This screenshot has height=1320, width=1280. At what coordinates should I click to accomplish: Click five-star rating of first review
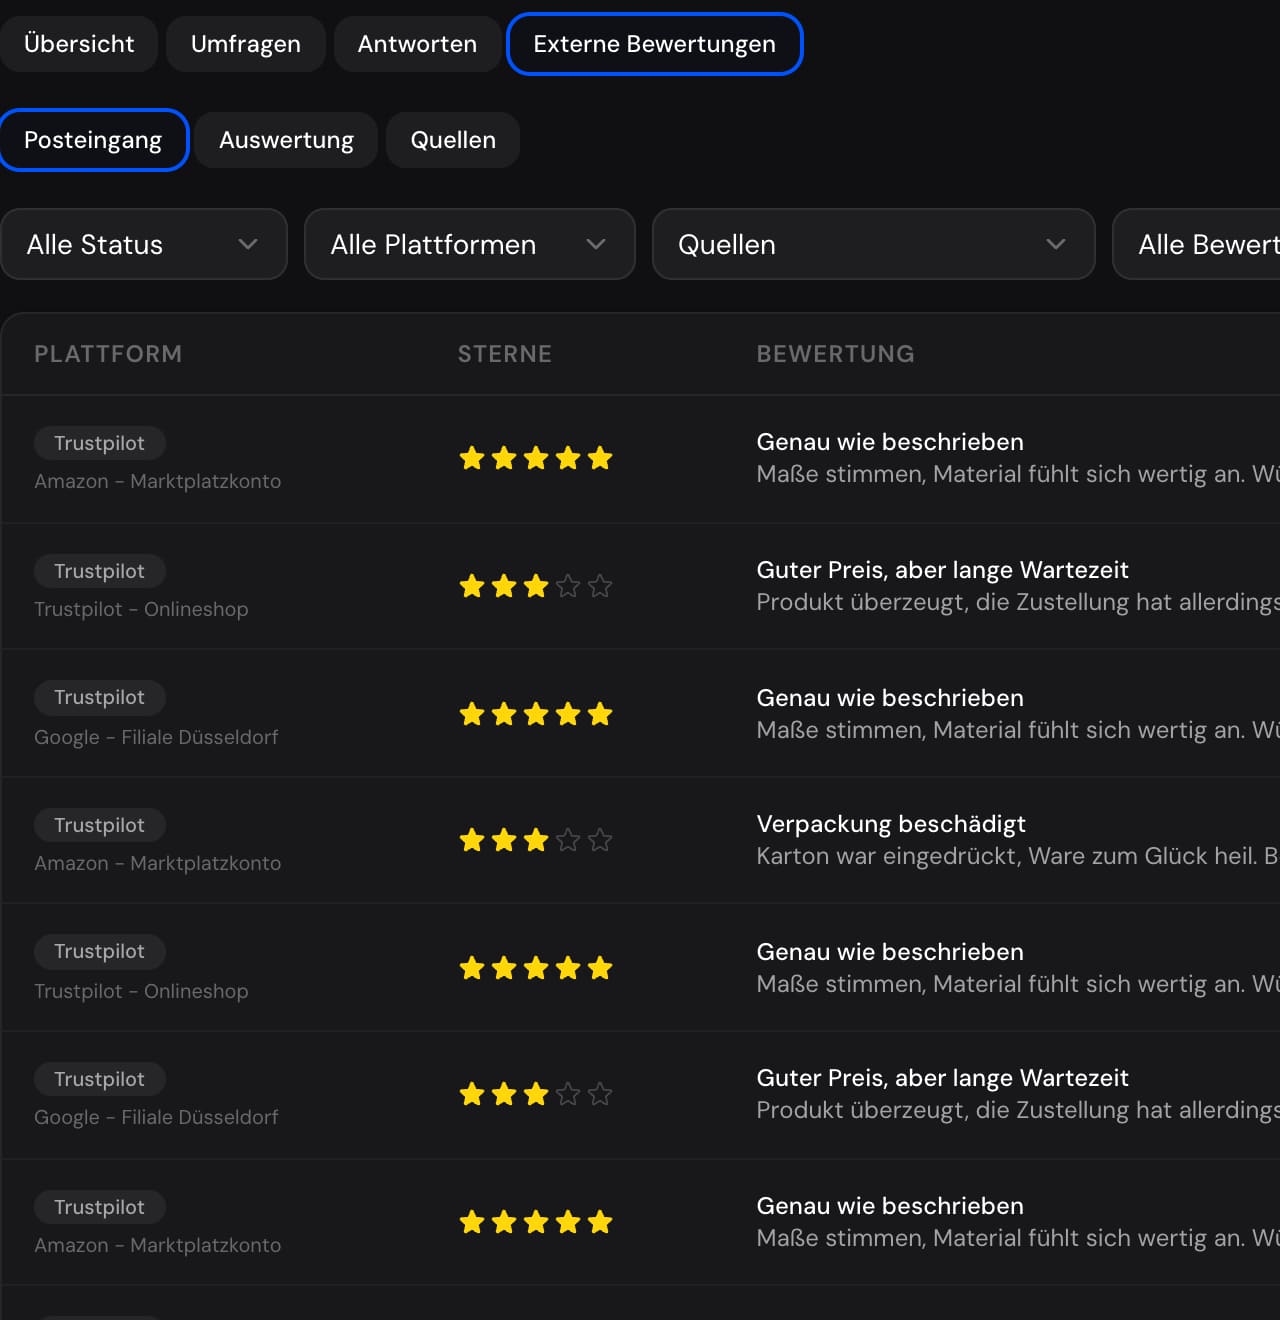[x=536, y=459]
